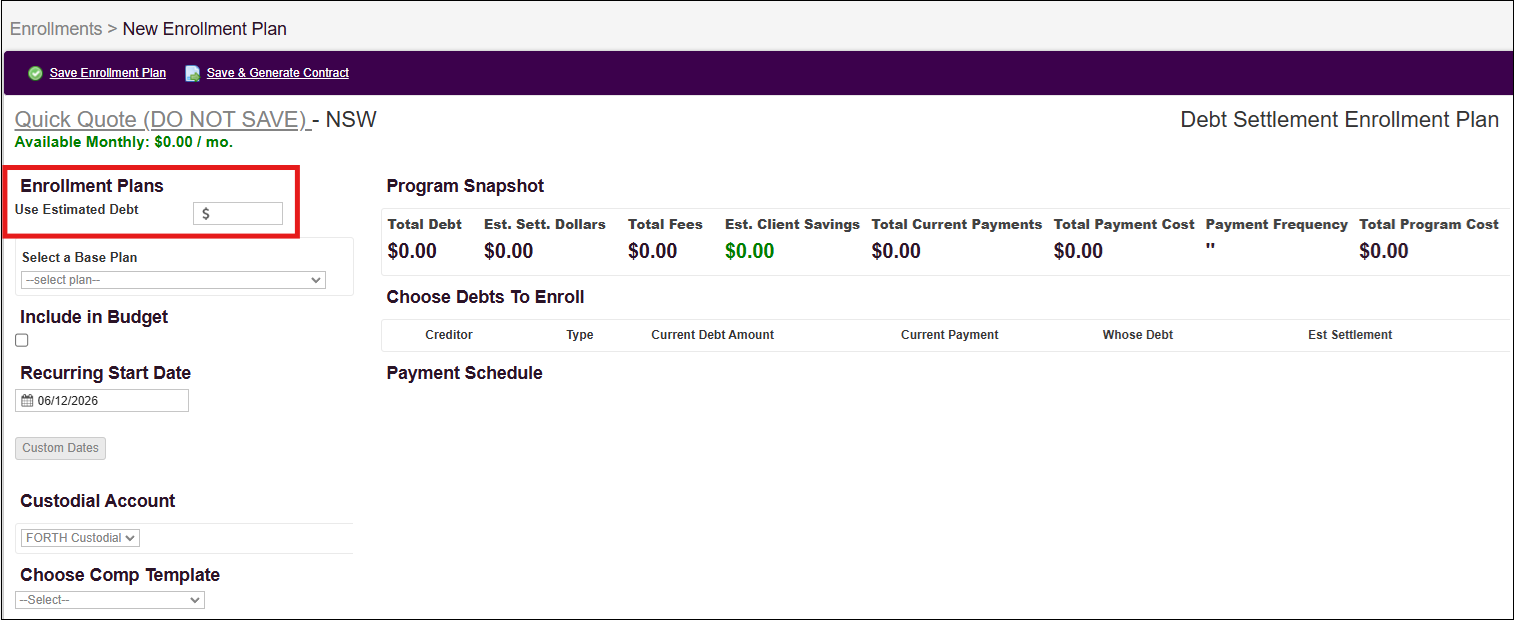
Task: Click the Choose Debts To Enroll heading
Action: point(486,297)
